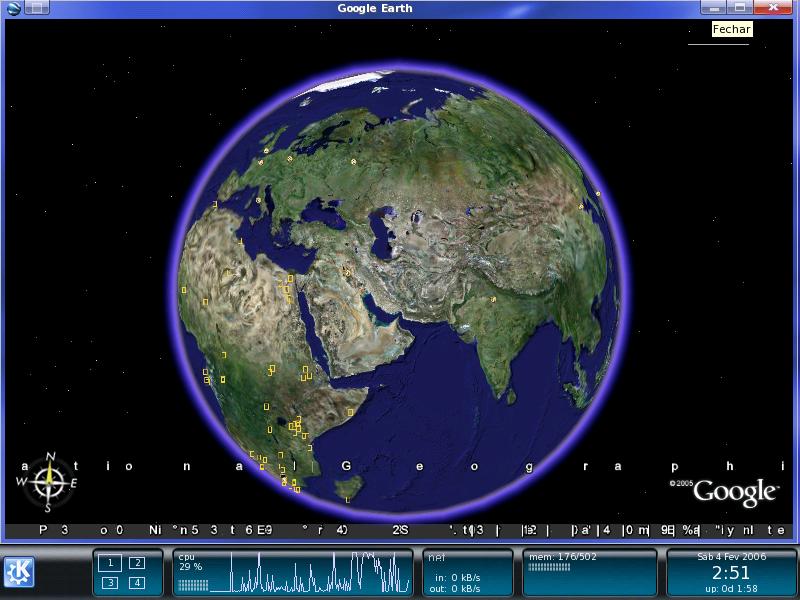
Task: Click the 'in: 0 kB/s' network value
Action: coord(457,578)
